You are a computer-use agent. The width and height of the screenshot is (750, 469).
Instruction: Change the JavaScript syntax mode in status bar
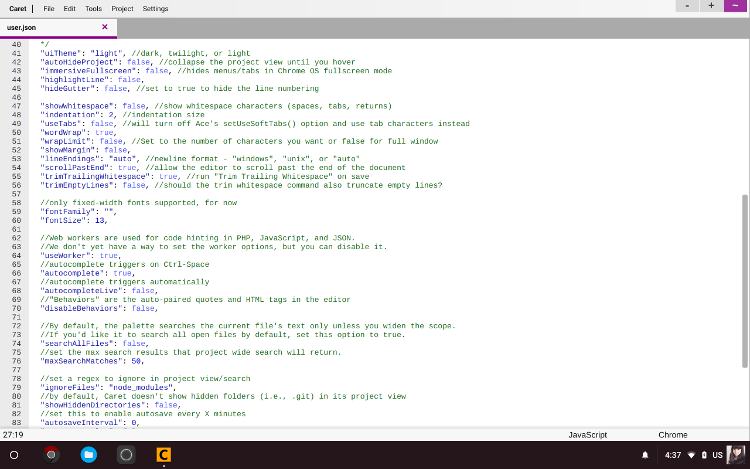(x=588, y=435)
